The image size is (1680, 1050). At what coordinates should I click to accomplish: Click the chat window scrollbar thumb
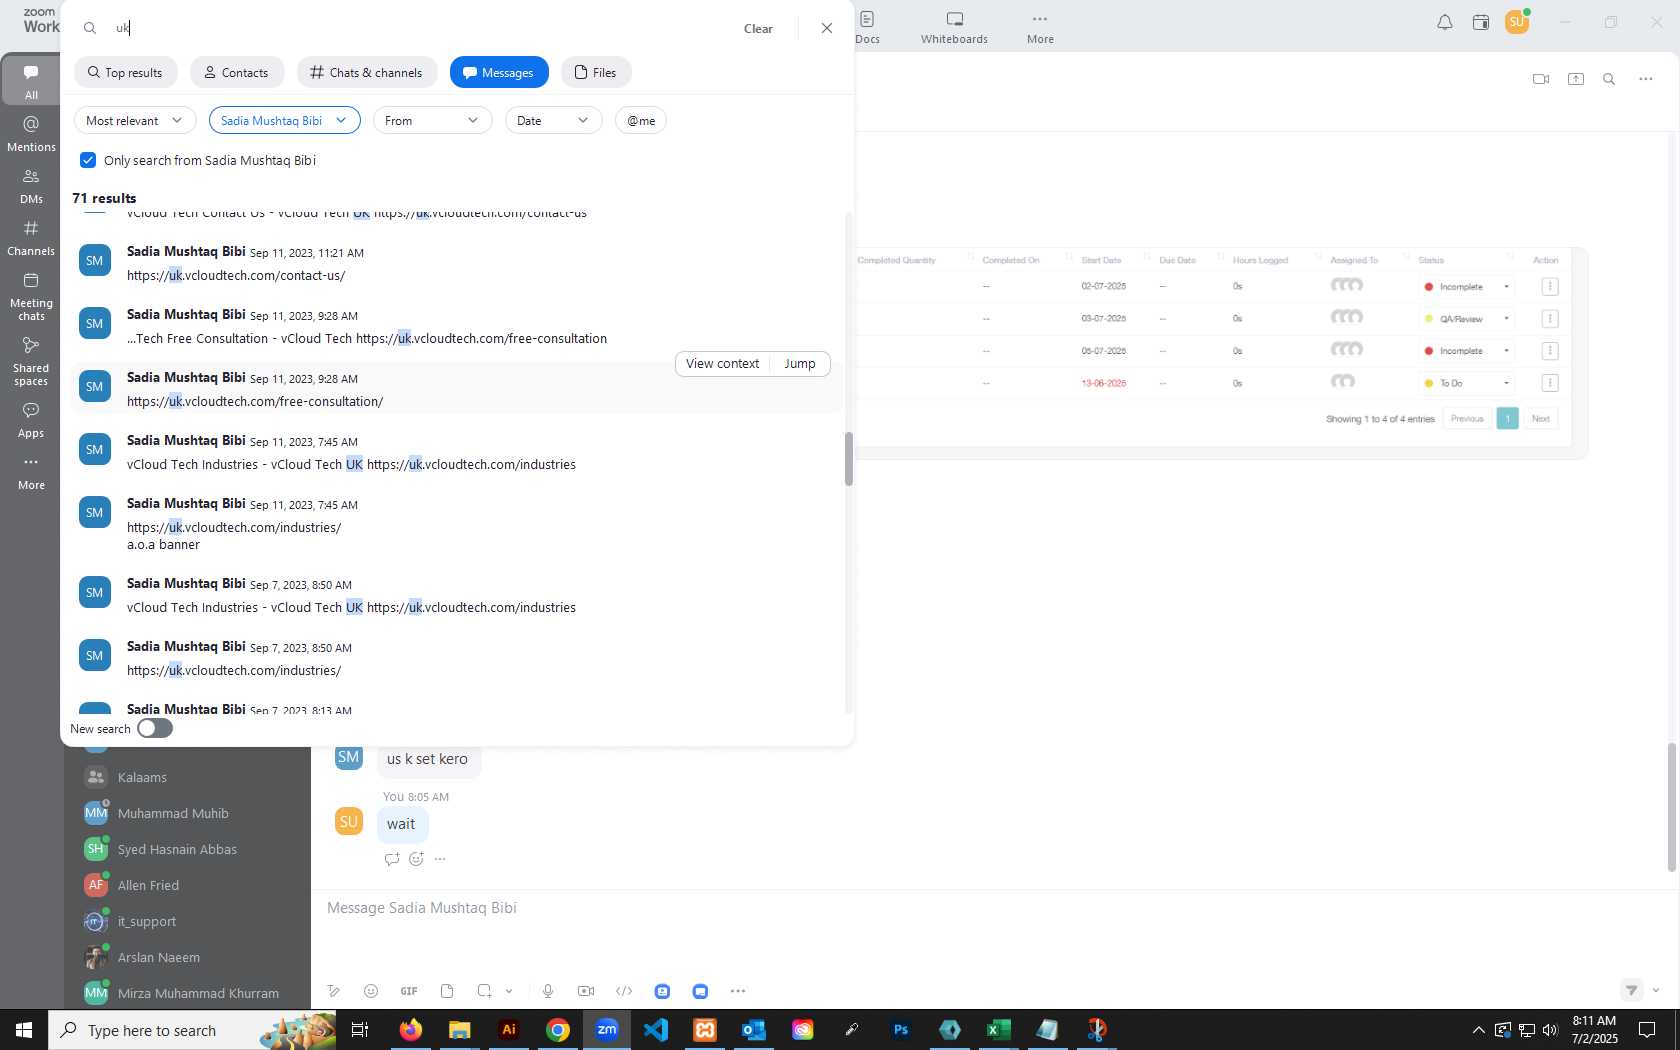point(1671,808)
